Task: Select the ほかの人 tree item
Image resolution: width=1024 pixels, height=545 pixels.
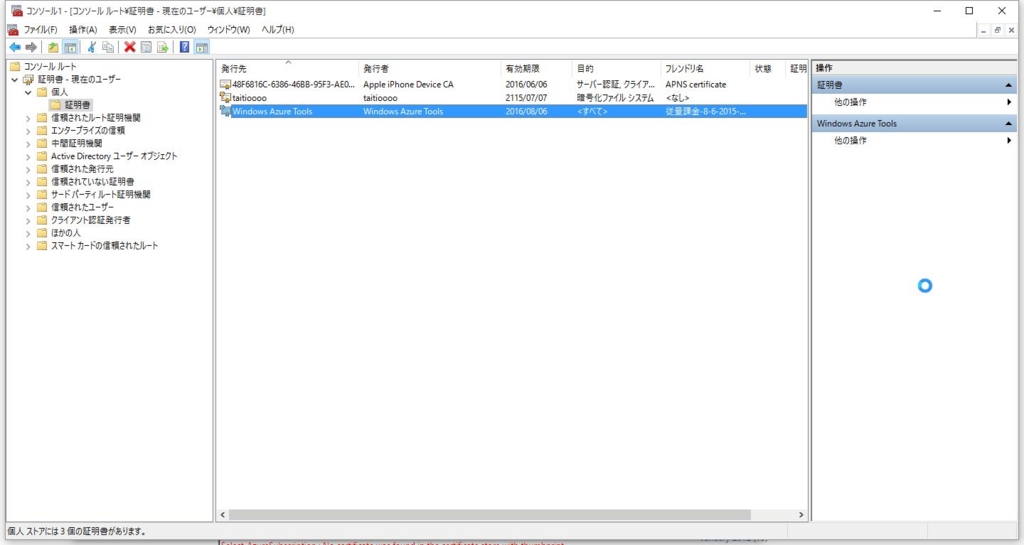Action: tap(66, 232)
